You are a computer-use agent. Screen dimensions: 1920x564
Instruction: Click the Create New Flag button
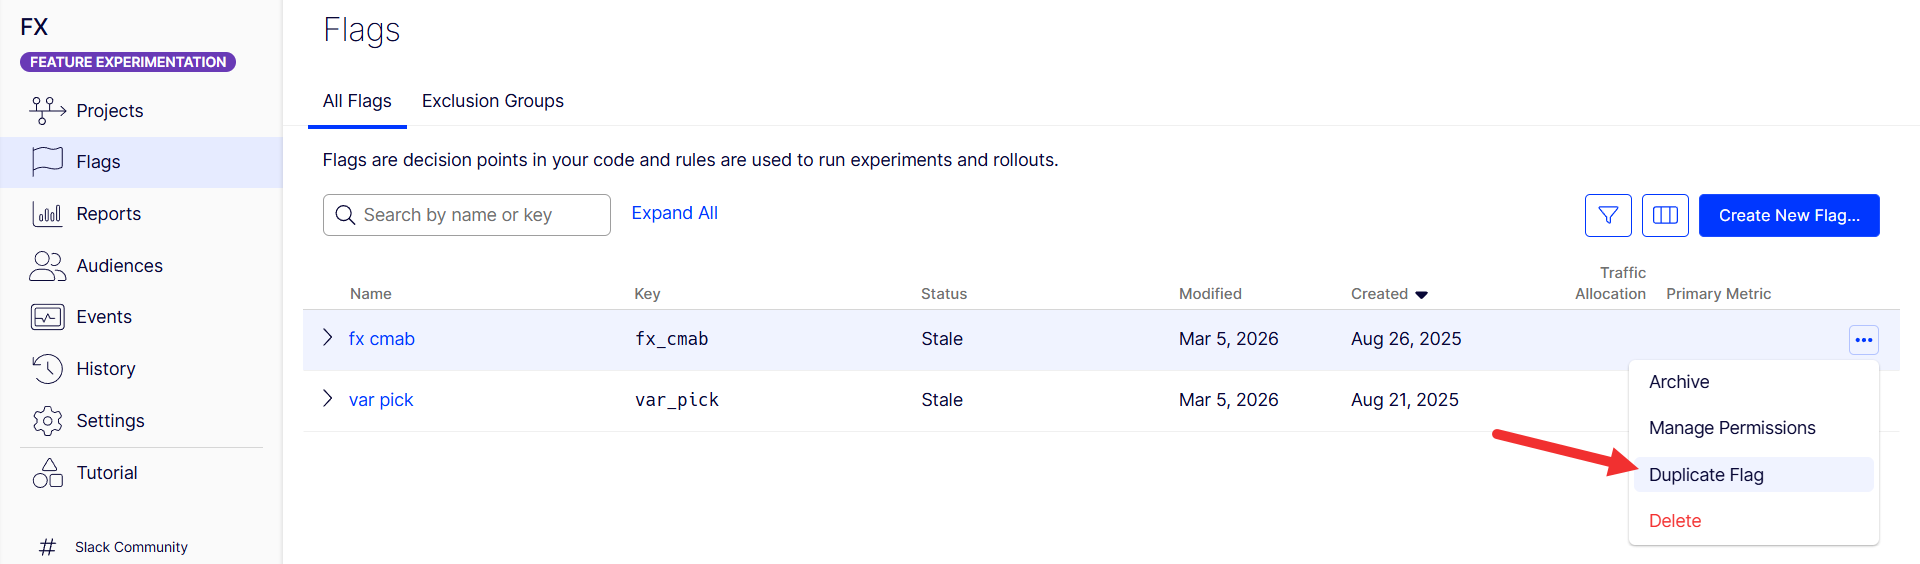click(x=1789, y=215)
